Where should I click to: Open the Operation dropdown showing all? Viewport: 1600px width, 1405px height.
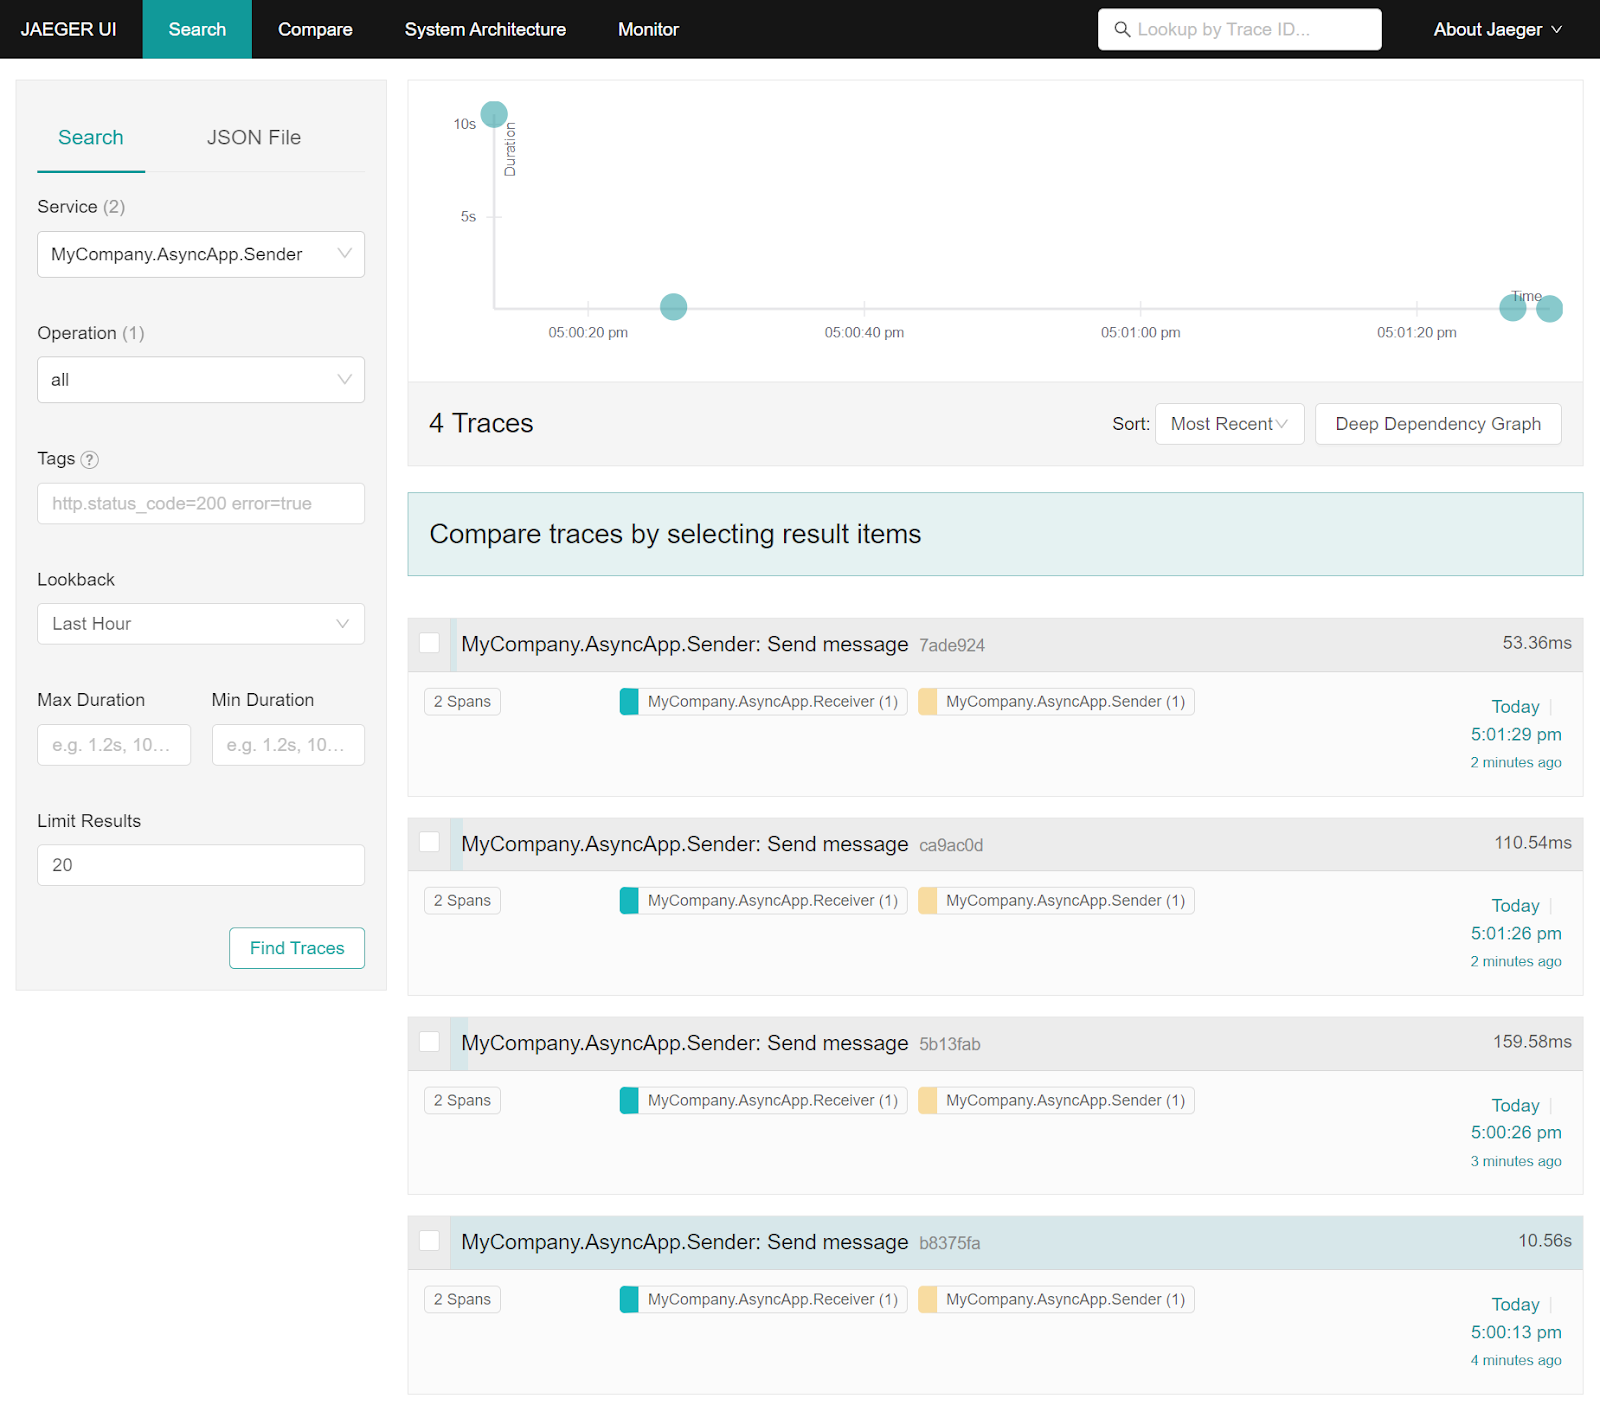(201, 380)
